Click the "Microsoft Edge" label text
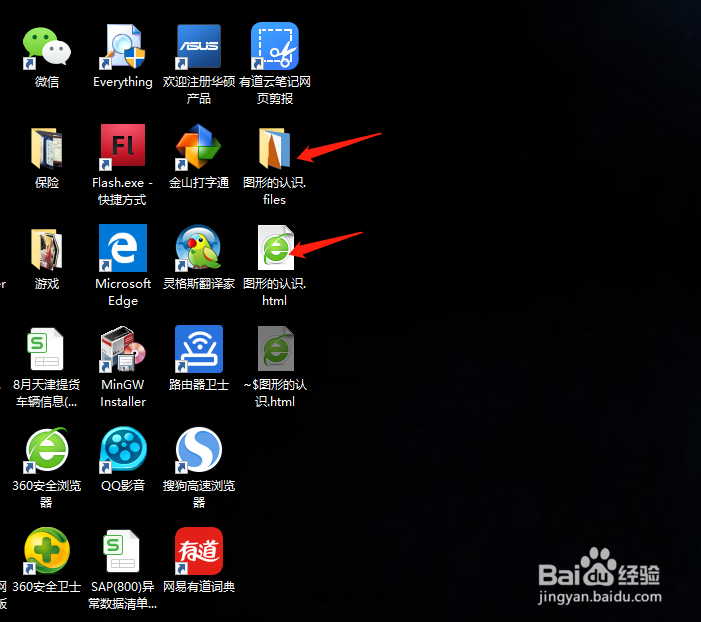701x622 pixels. [123, 292]
